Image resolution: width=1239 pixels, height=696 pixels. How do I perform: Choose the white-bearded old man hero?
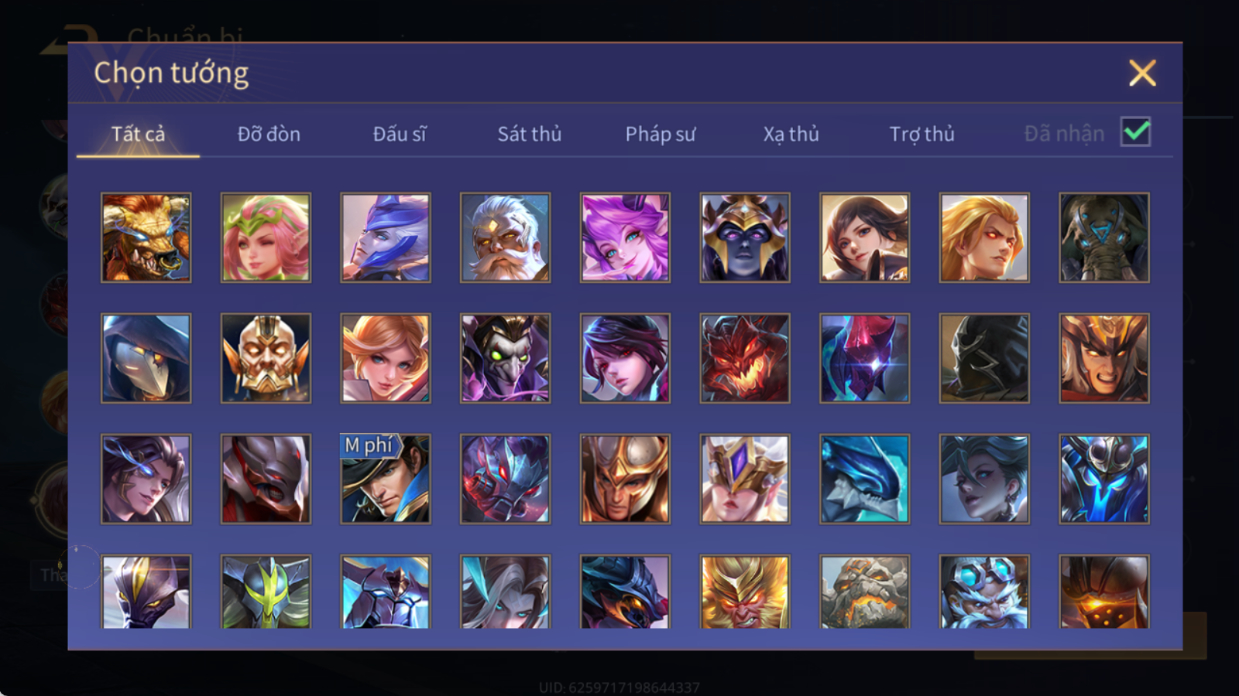[505, 238]
